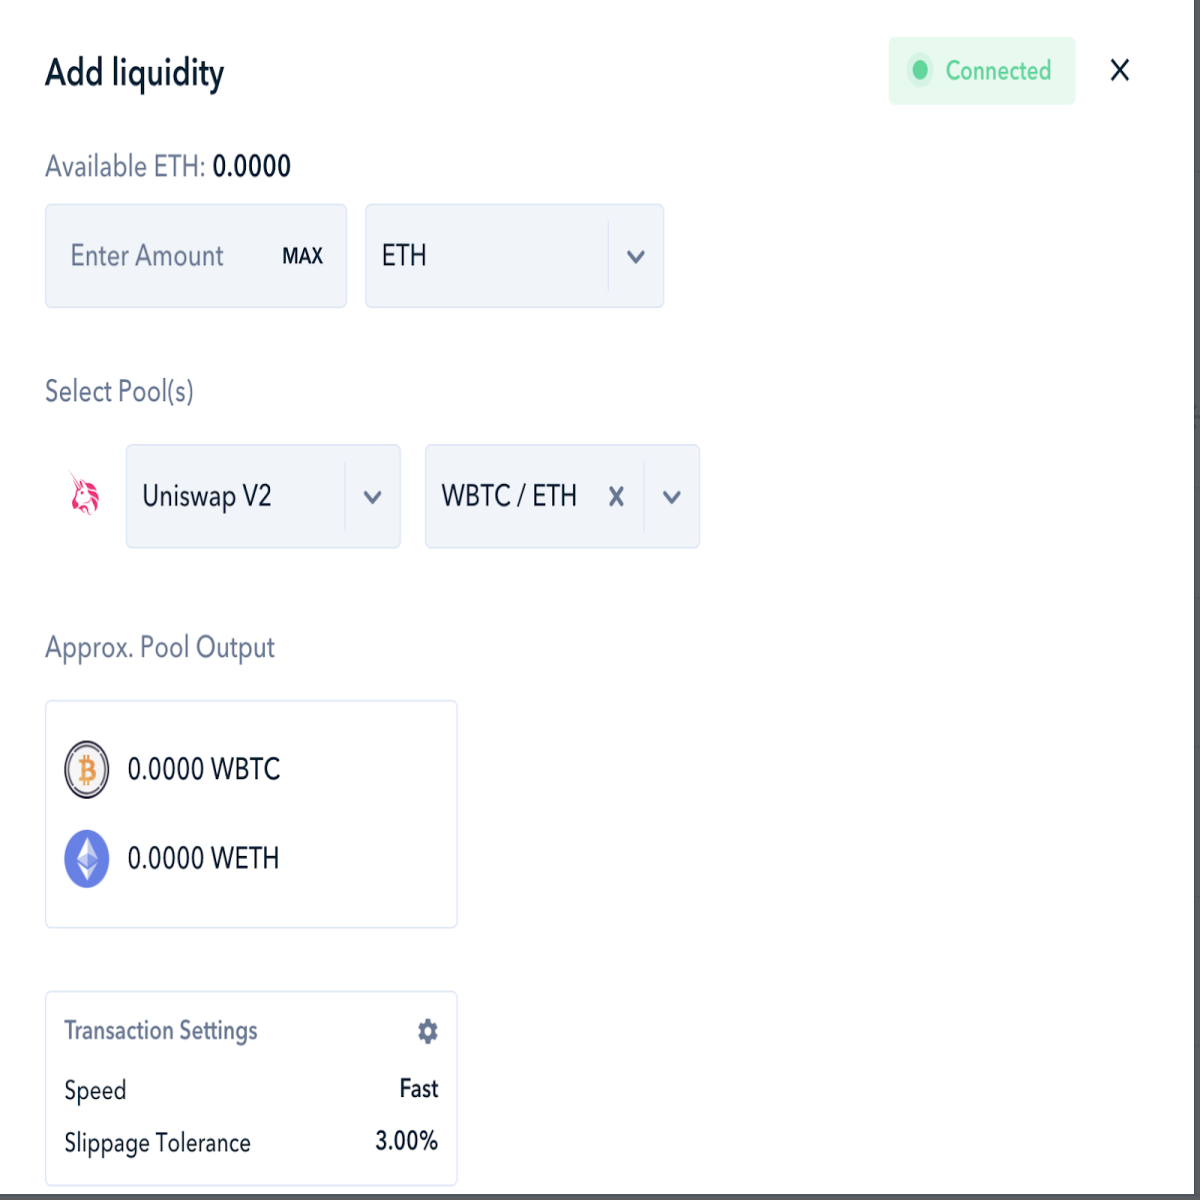Click the 3.00% slippage tolerance value
1200x1200 pixels.
point(406,1140)
